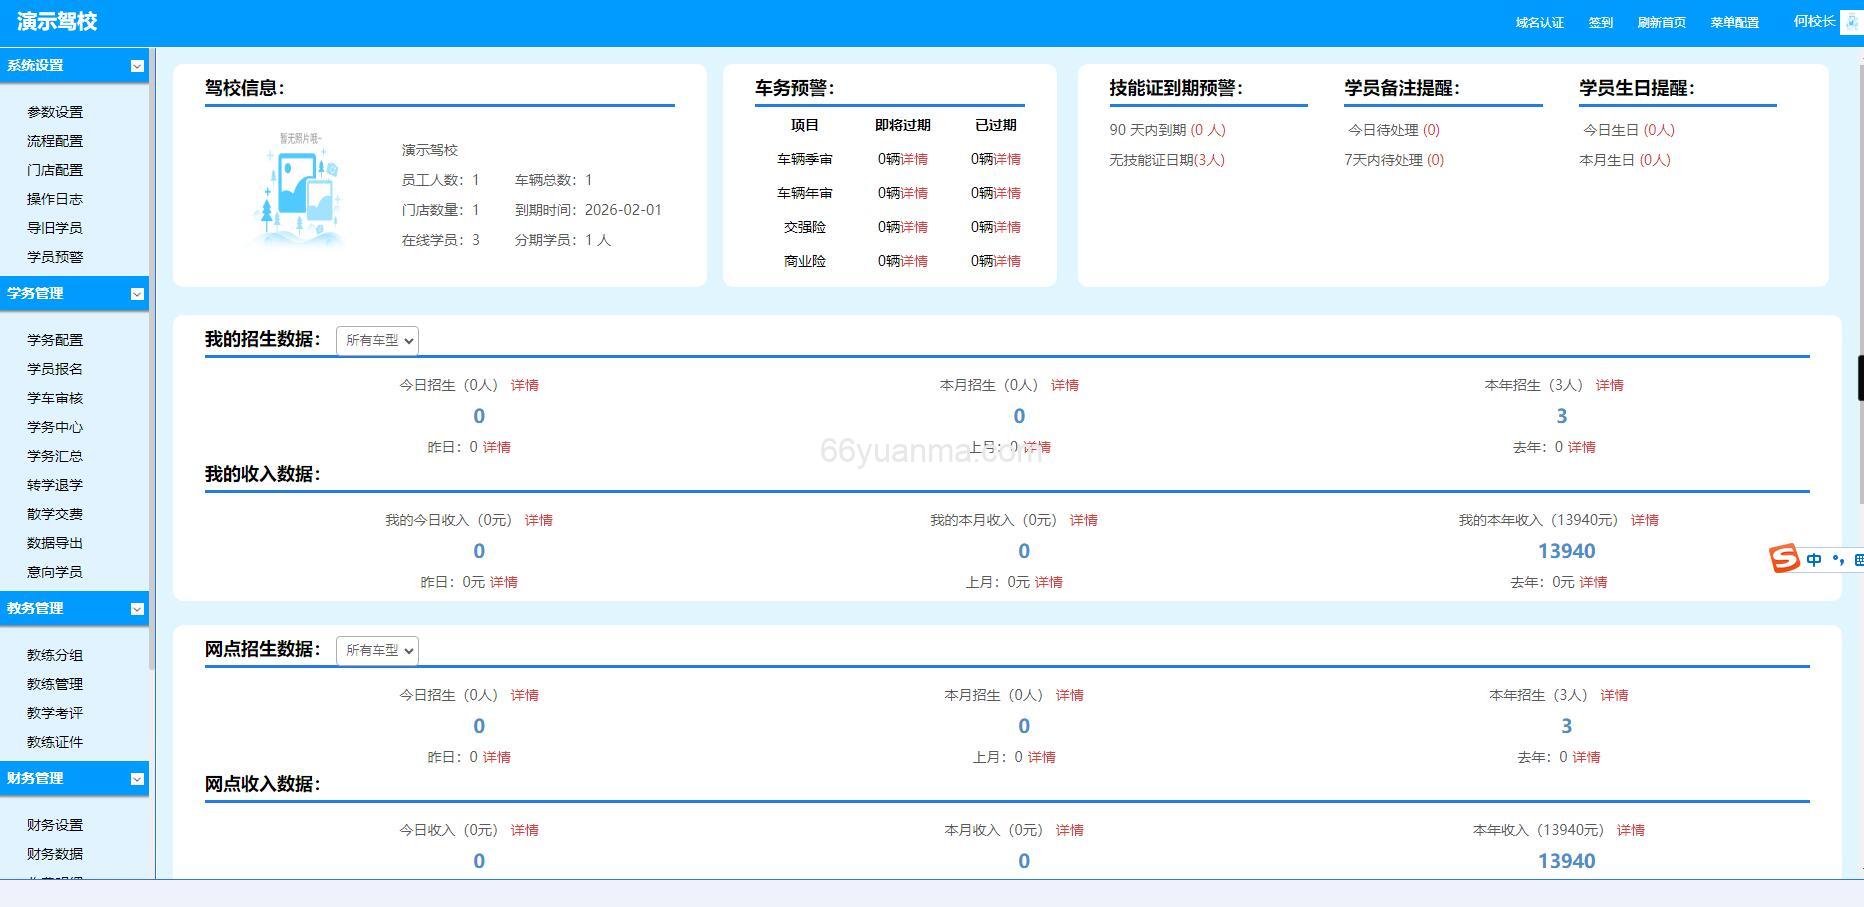Select 签到 in the top menu
Viewport: 1864px width, 907px height.
pyautogui.click(x=1601, y=21)
